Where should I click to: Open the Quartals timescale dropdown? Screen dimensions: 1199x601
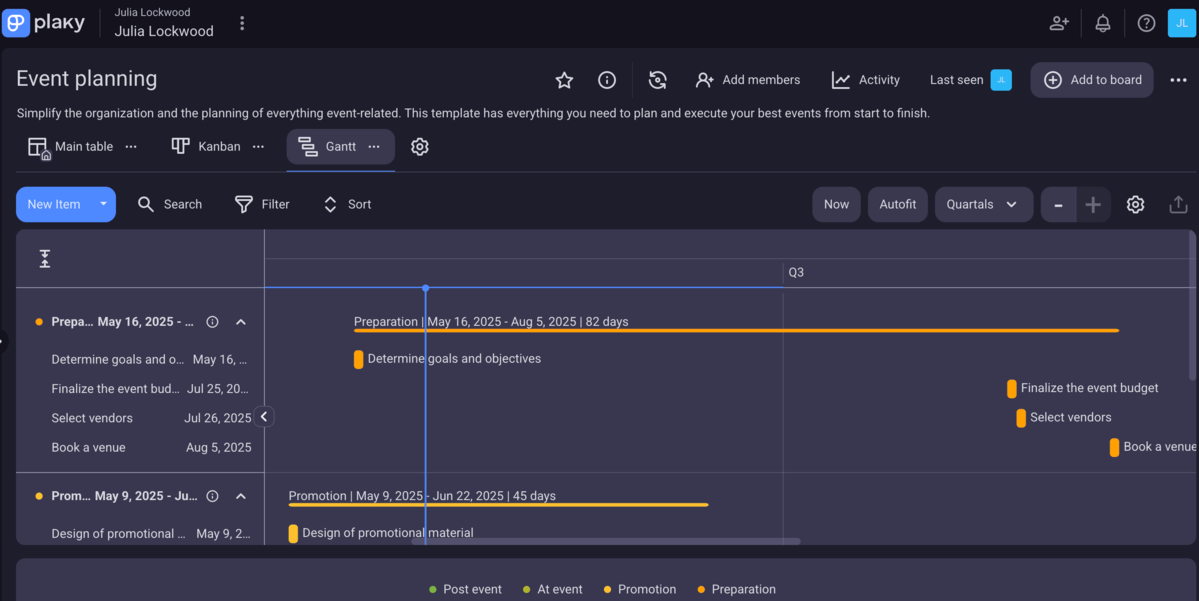pos(983,204)
